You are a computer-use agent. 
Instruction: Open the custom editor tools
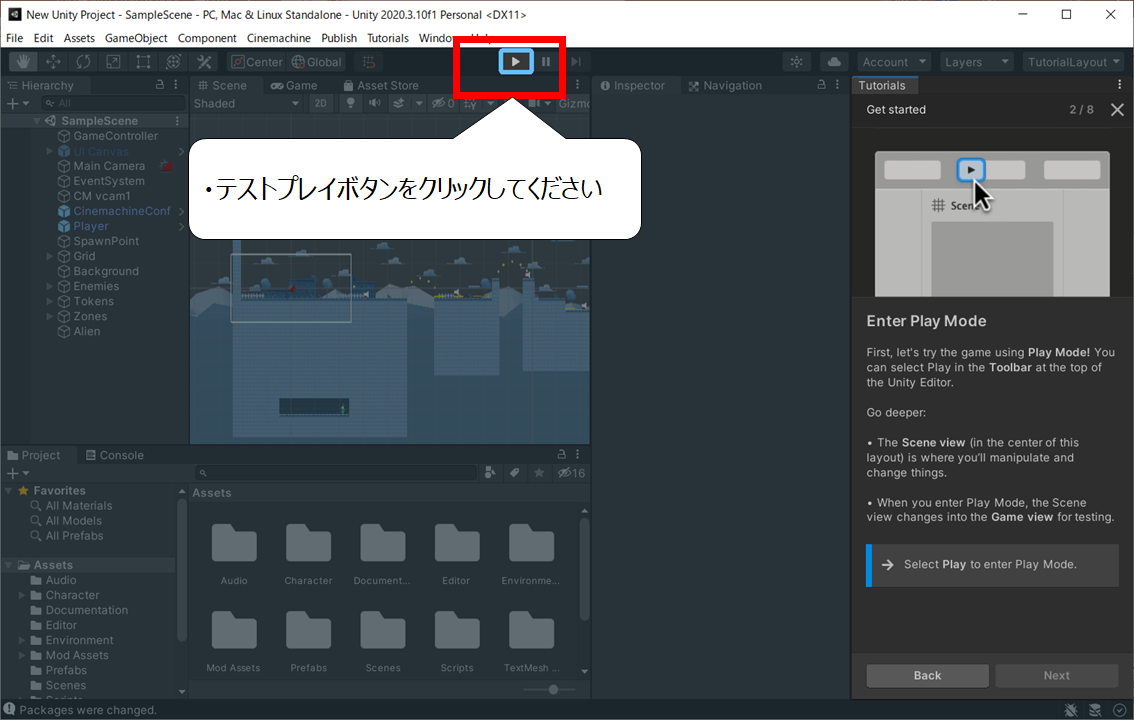tap(204, 62)
